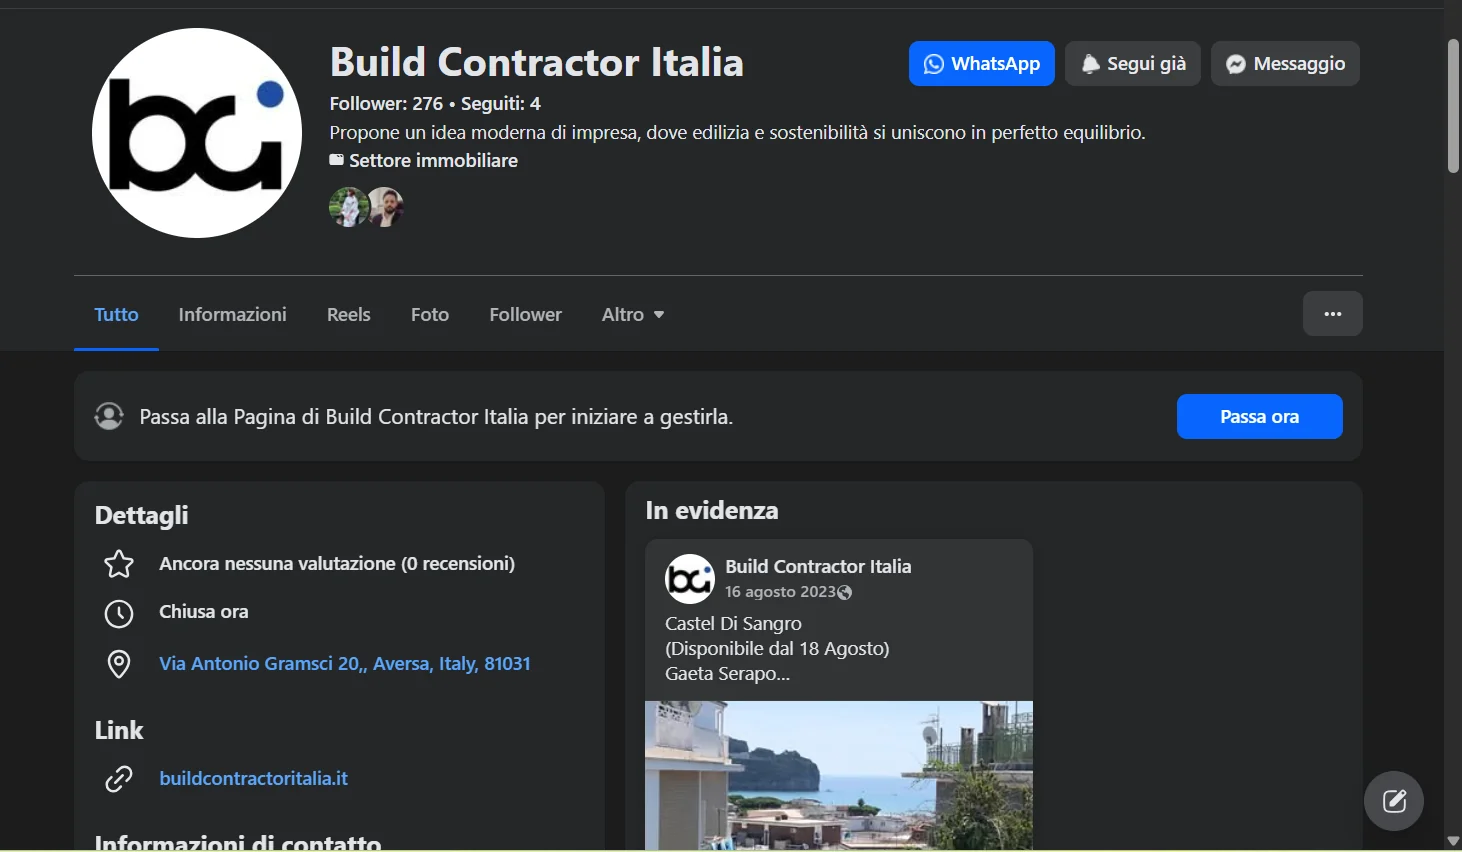Screen dimensions: 1462x852
Task: Click the Settore immobiliare category label
Action: pos(433,161)
